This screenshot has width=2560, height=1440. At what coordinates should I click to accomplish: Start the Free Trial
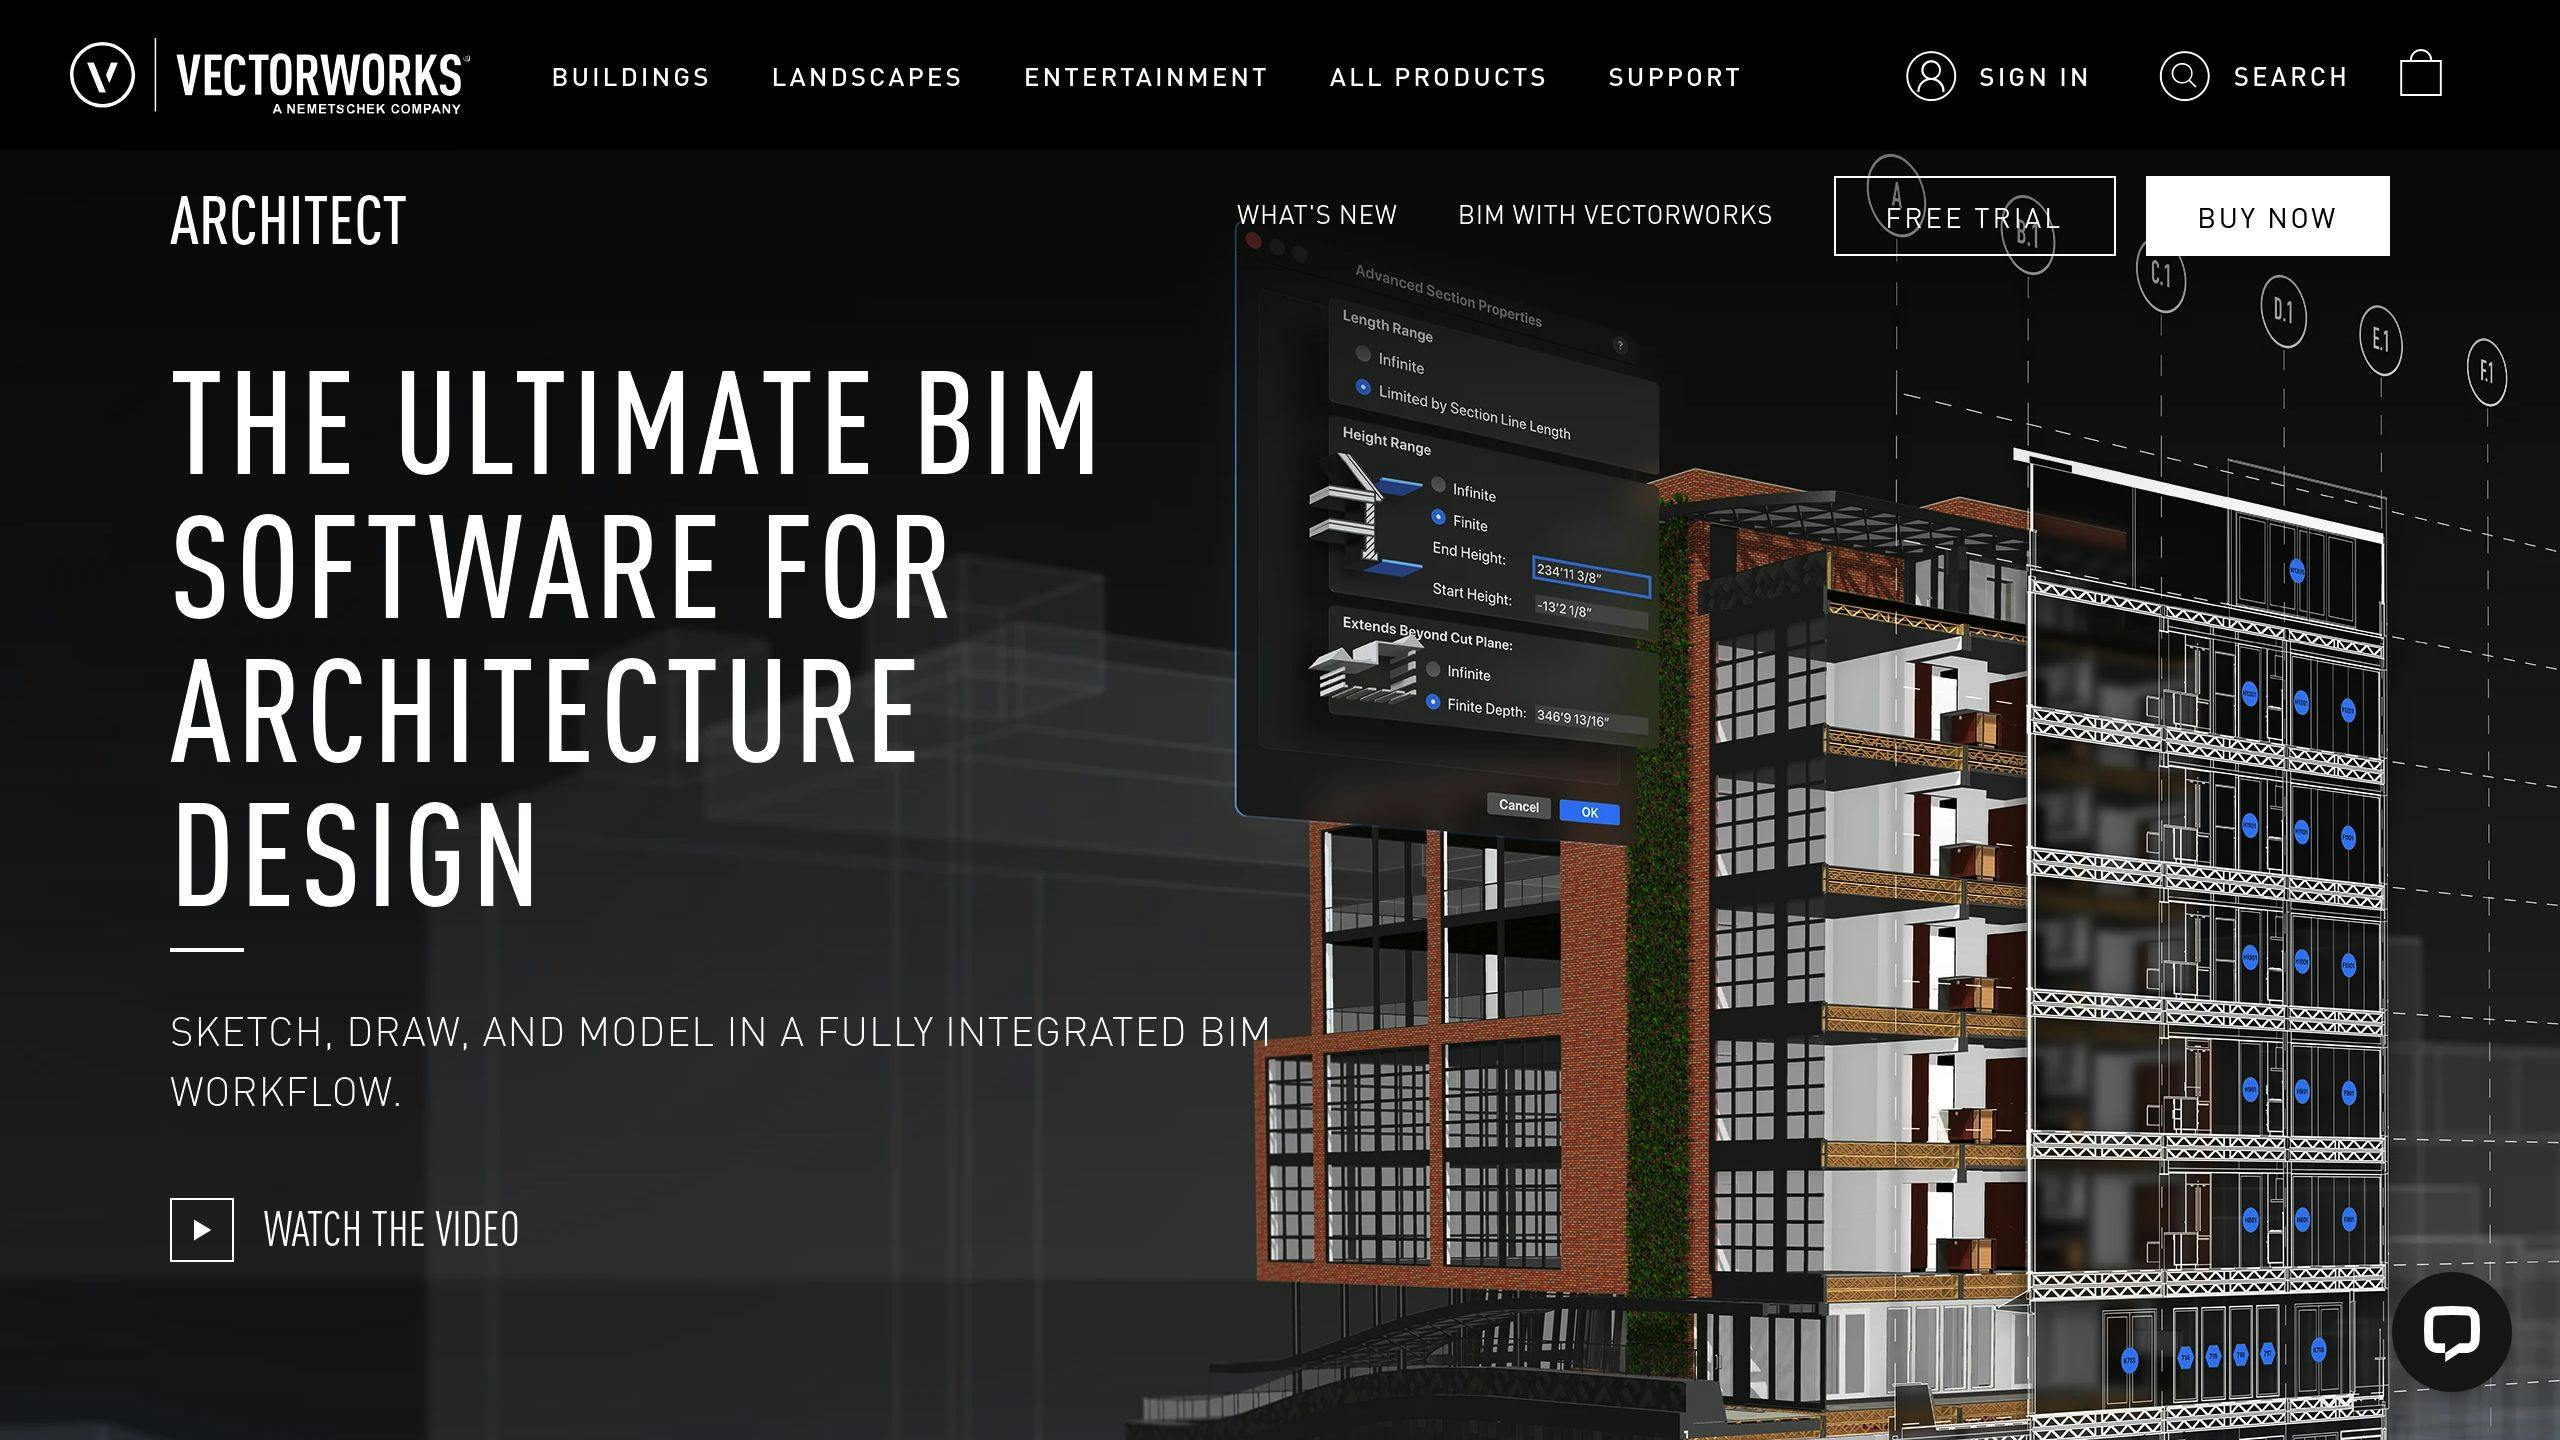pyautogui.click(x=1975, y=216)
